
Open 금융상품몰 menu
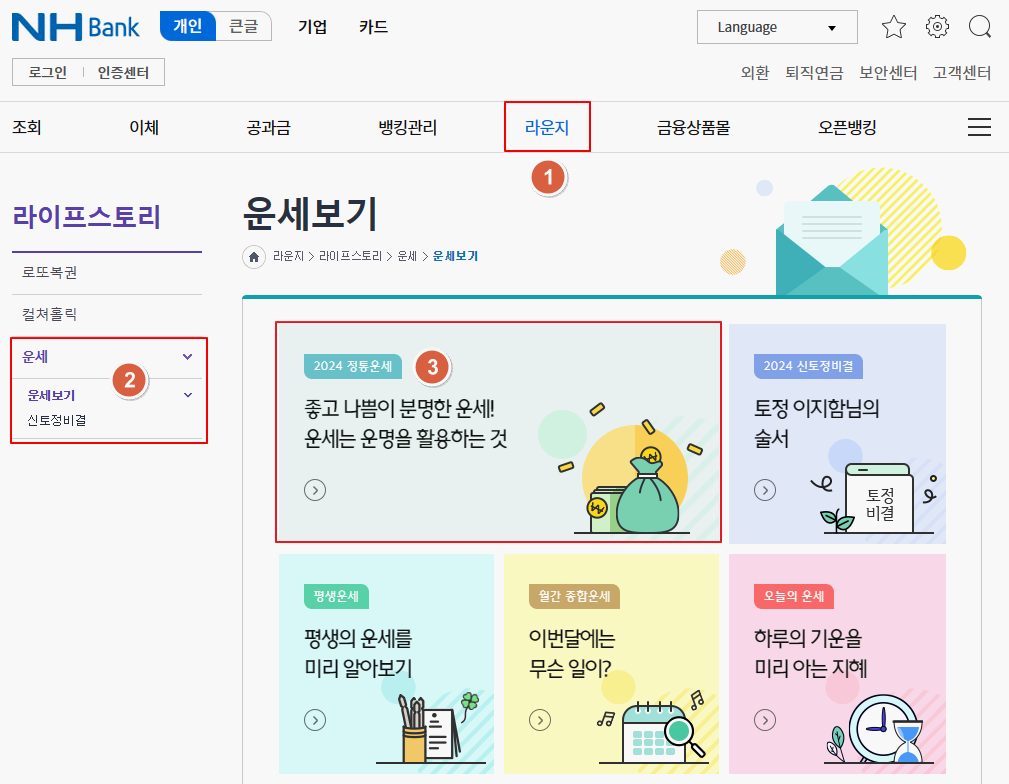point(693,127)
